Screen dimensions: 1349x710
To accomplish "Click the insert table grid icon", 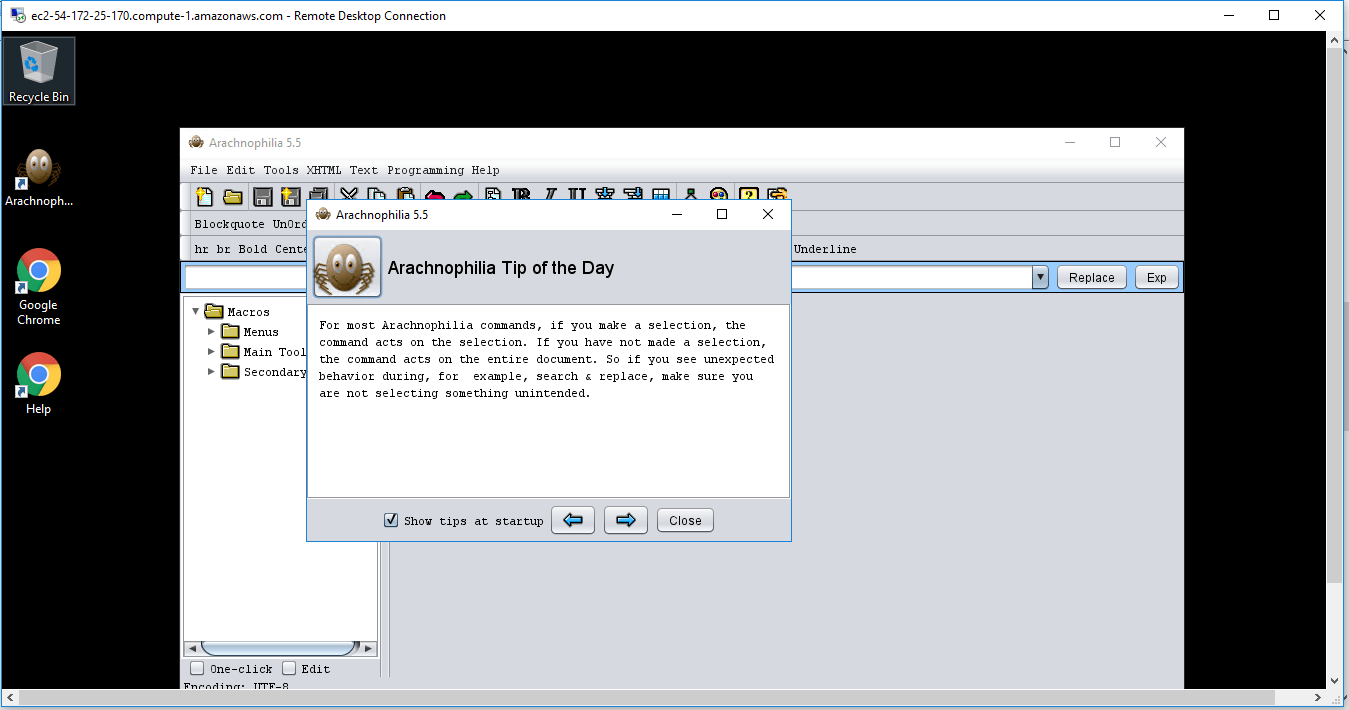I will [661, 197].
